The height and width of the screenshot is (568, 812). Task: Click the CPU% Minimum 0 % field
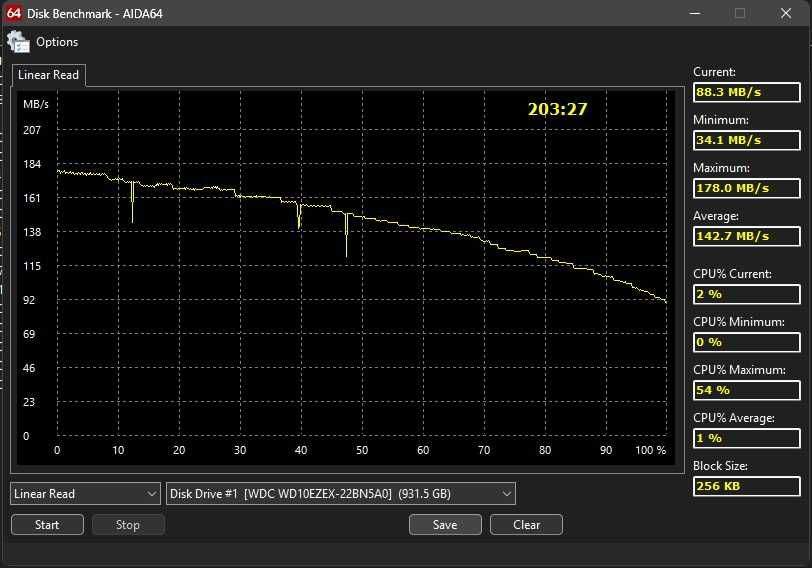(x=746, y=342)
